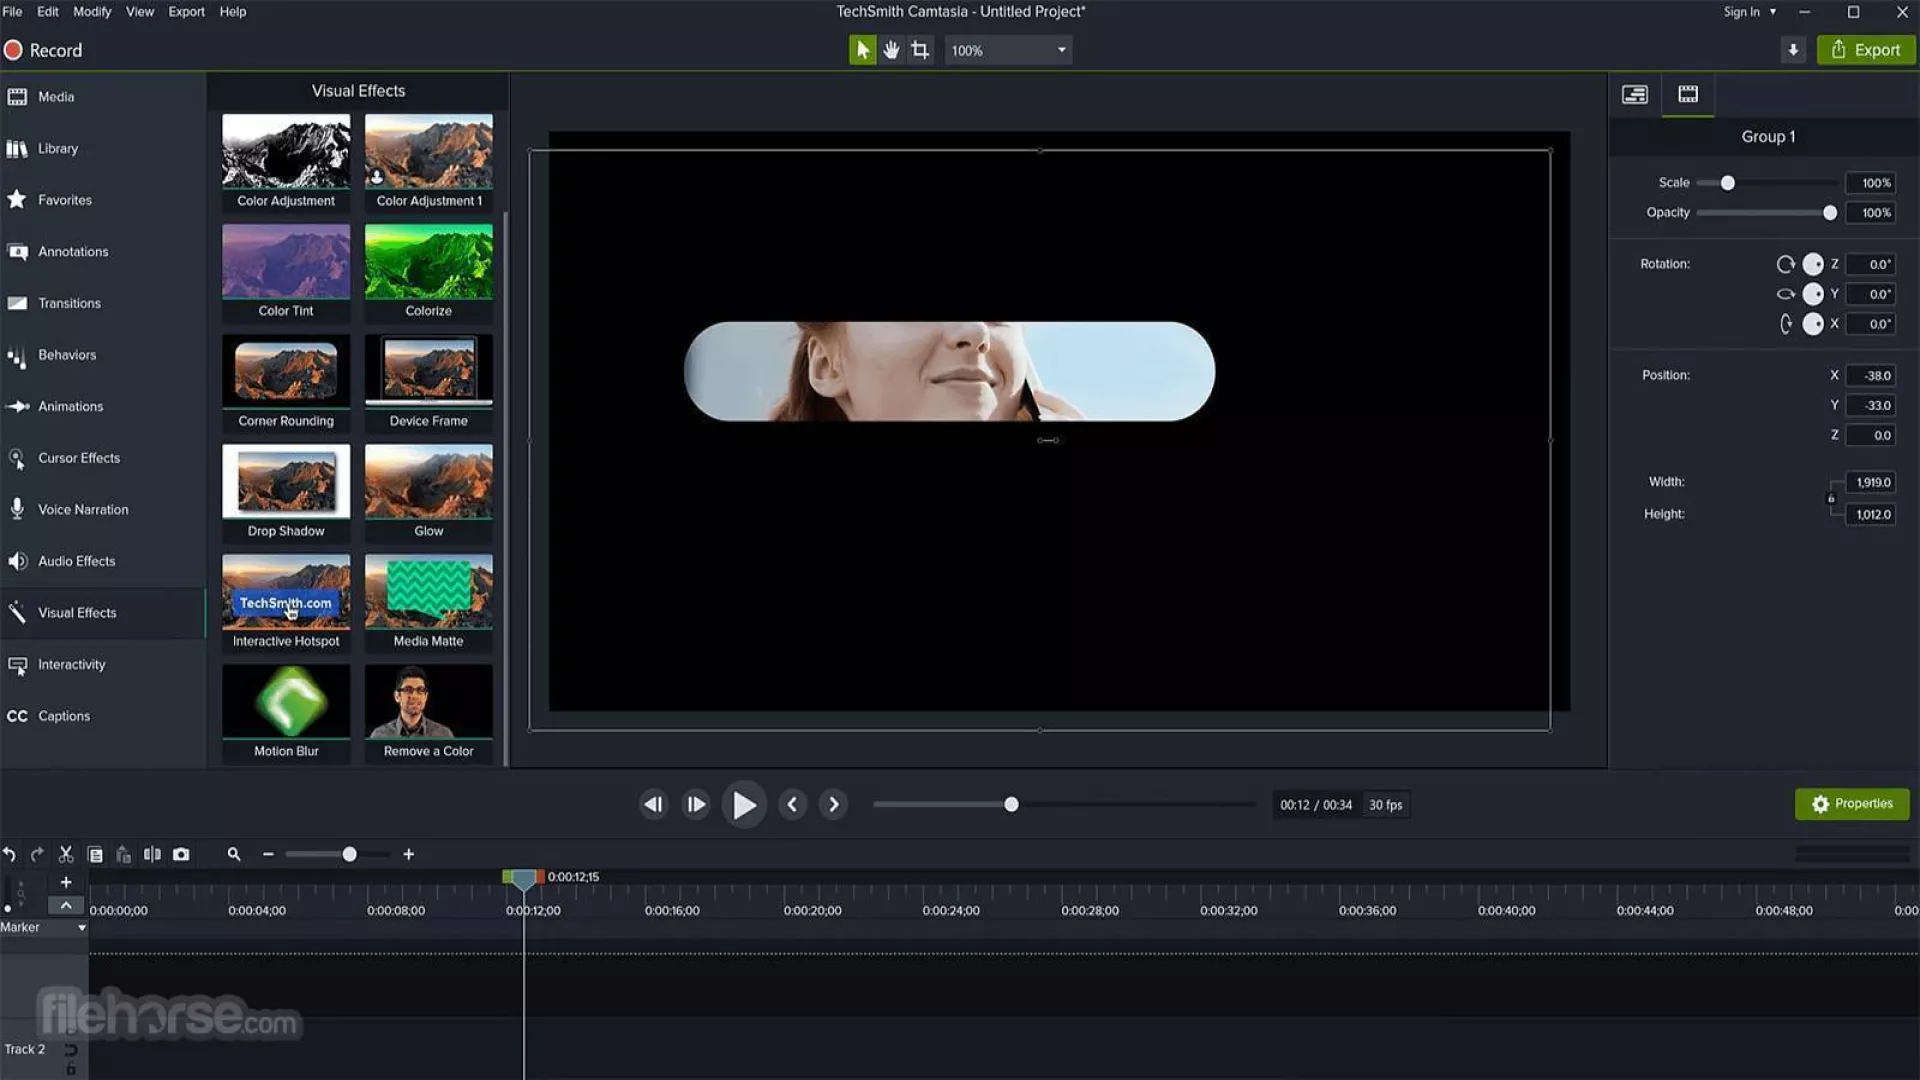Toggle the Track 2 lock icon
Screen dimensions: 1920x1080
tap(71, 1069)
